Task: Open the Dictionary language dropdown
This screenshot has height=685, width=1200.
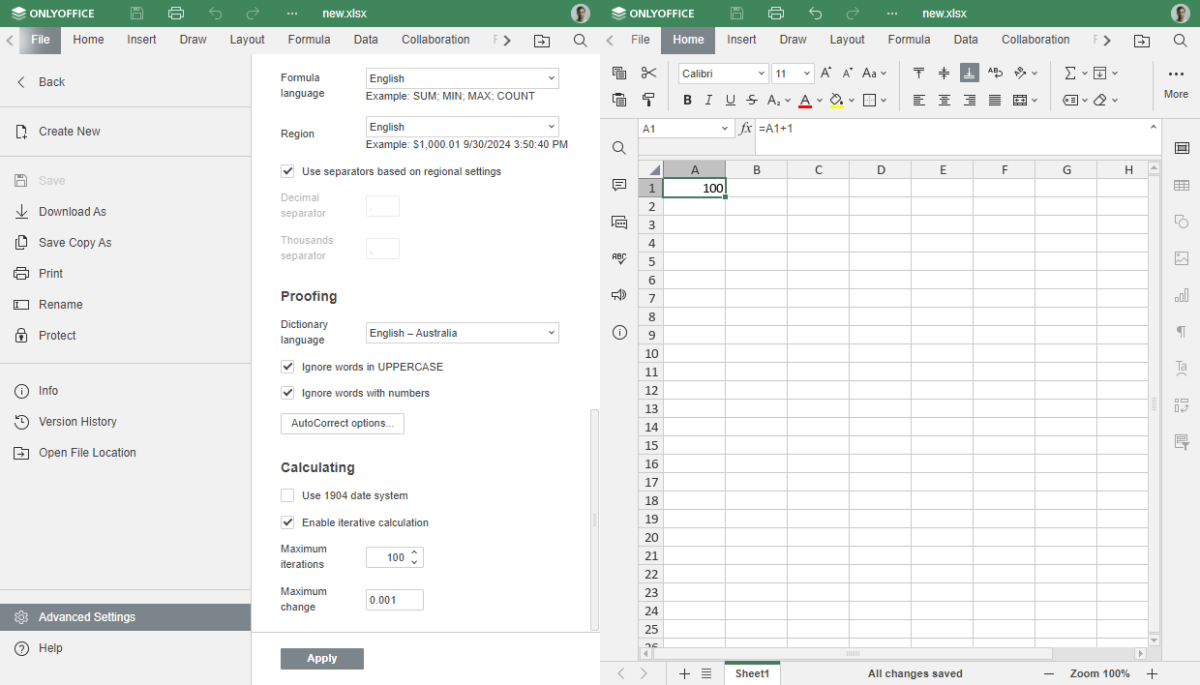Action: coord(461,332)
